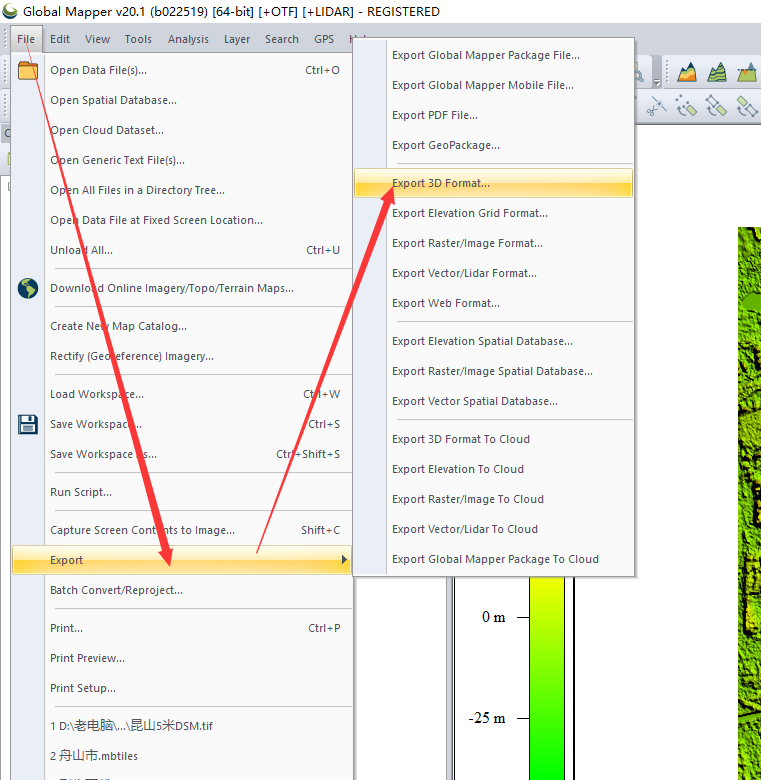Choose Export Web Format...
This screenshot has height=780, width=761.
coord(493,303)
